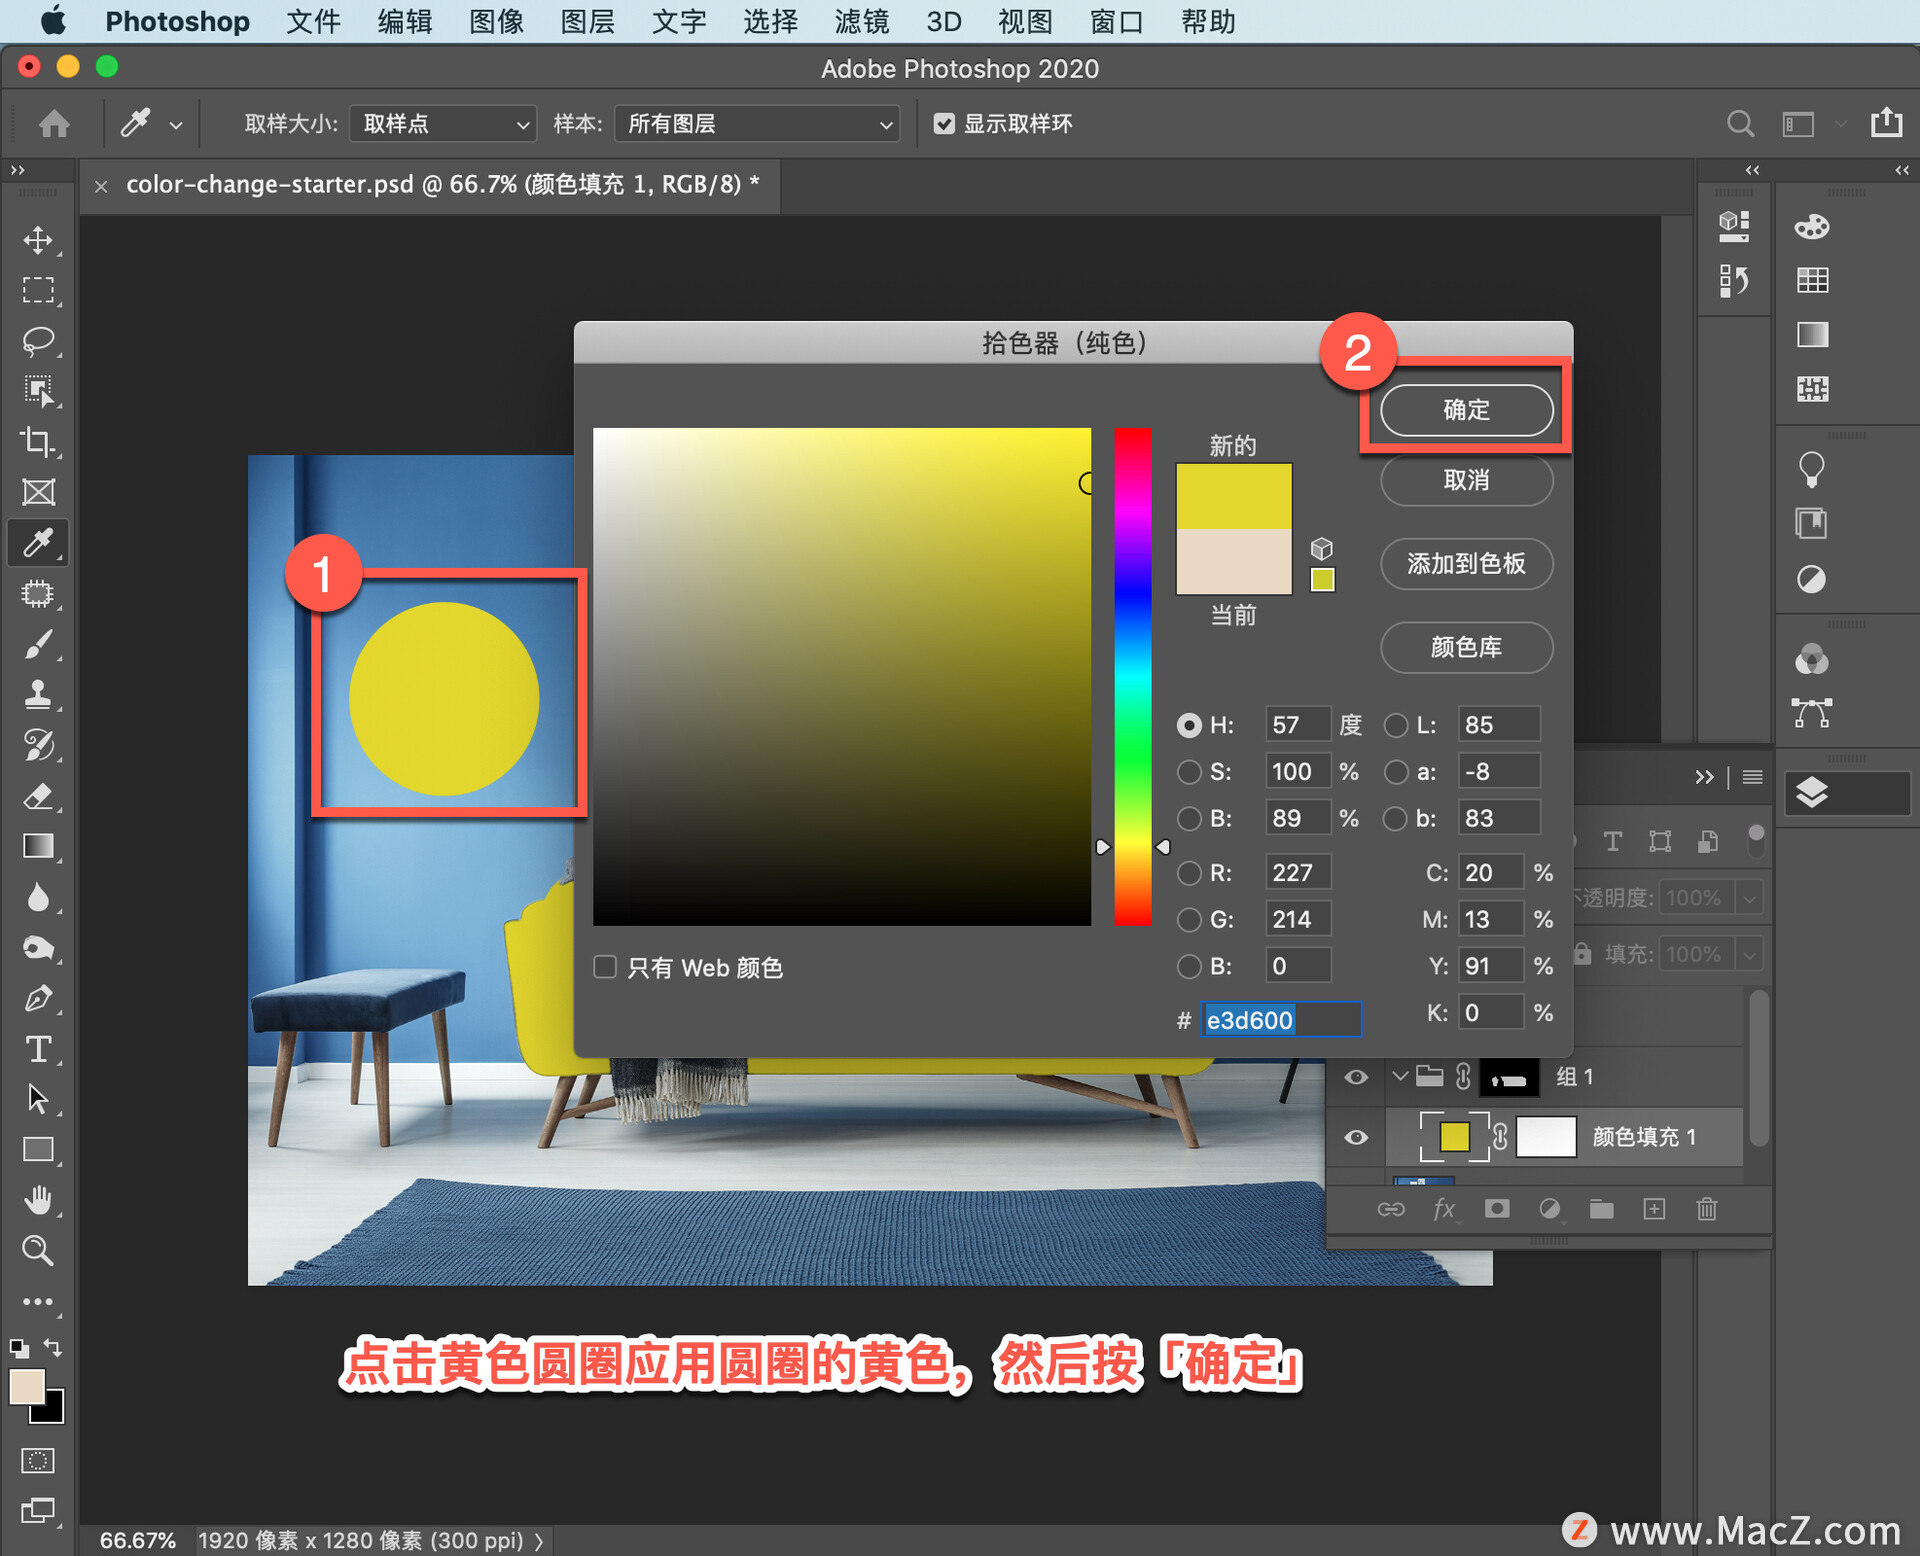The image size is (1920, 1556).
Task: Collapse the 组 1 group chevron
Action: 1400,1076
